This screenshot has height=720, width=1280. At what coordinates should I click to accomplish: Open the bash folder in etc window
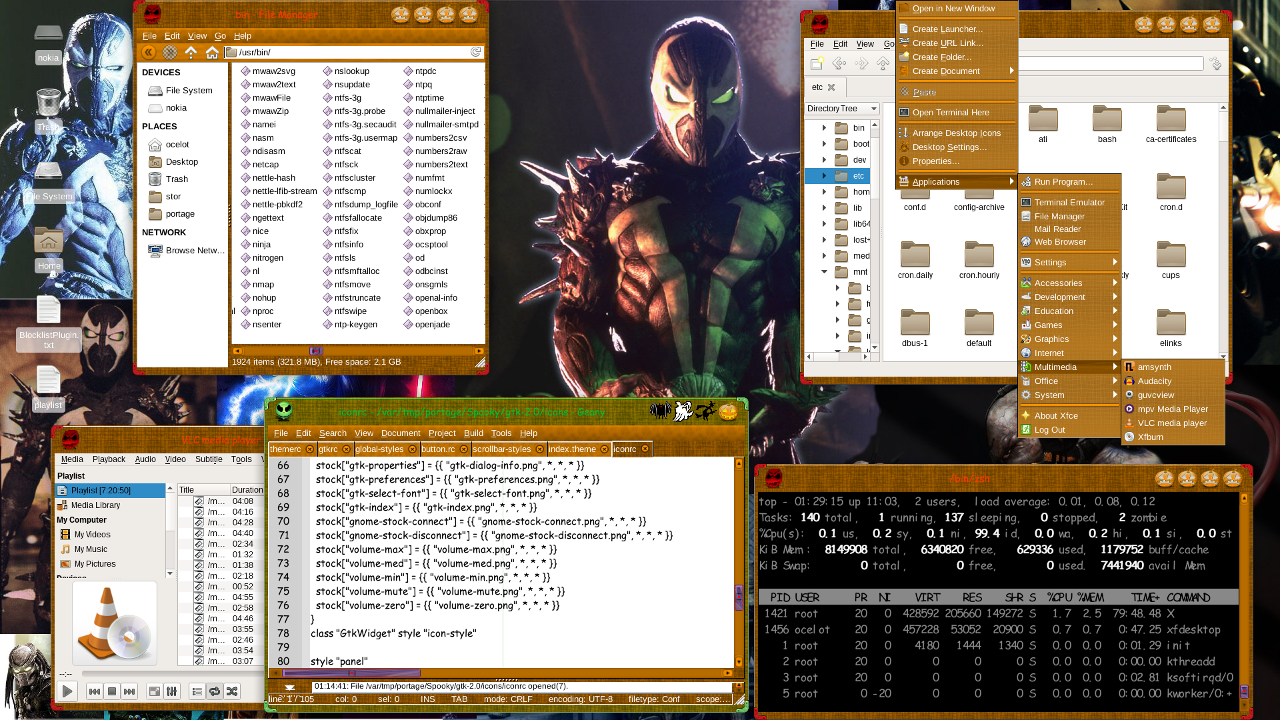click(1107, 125)
